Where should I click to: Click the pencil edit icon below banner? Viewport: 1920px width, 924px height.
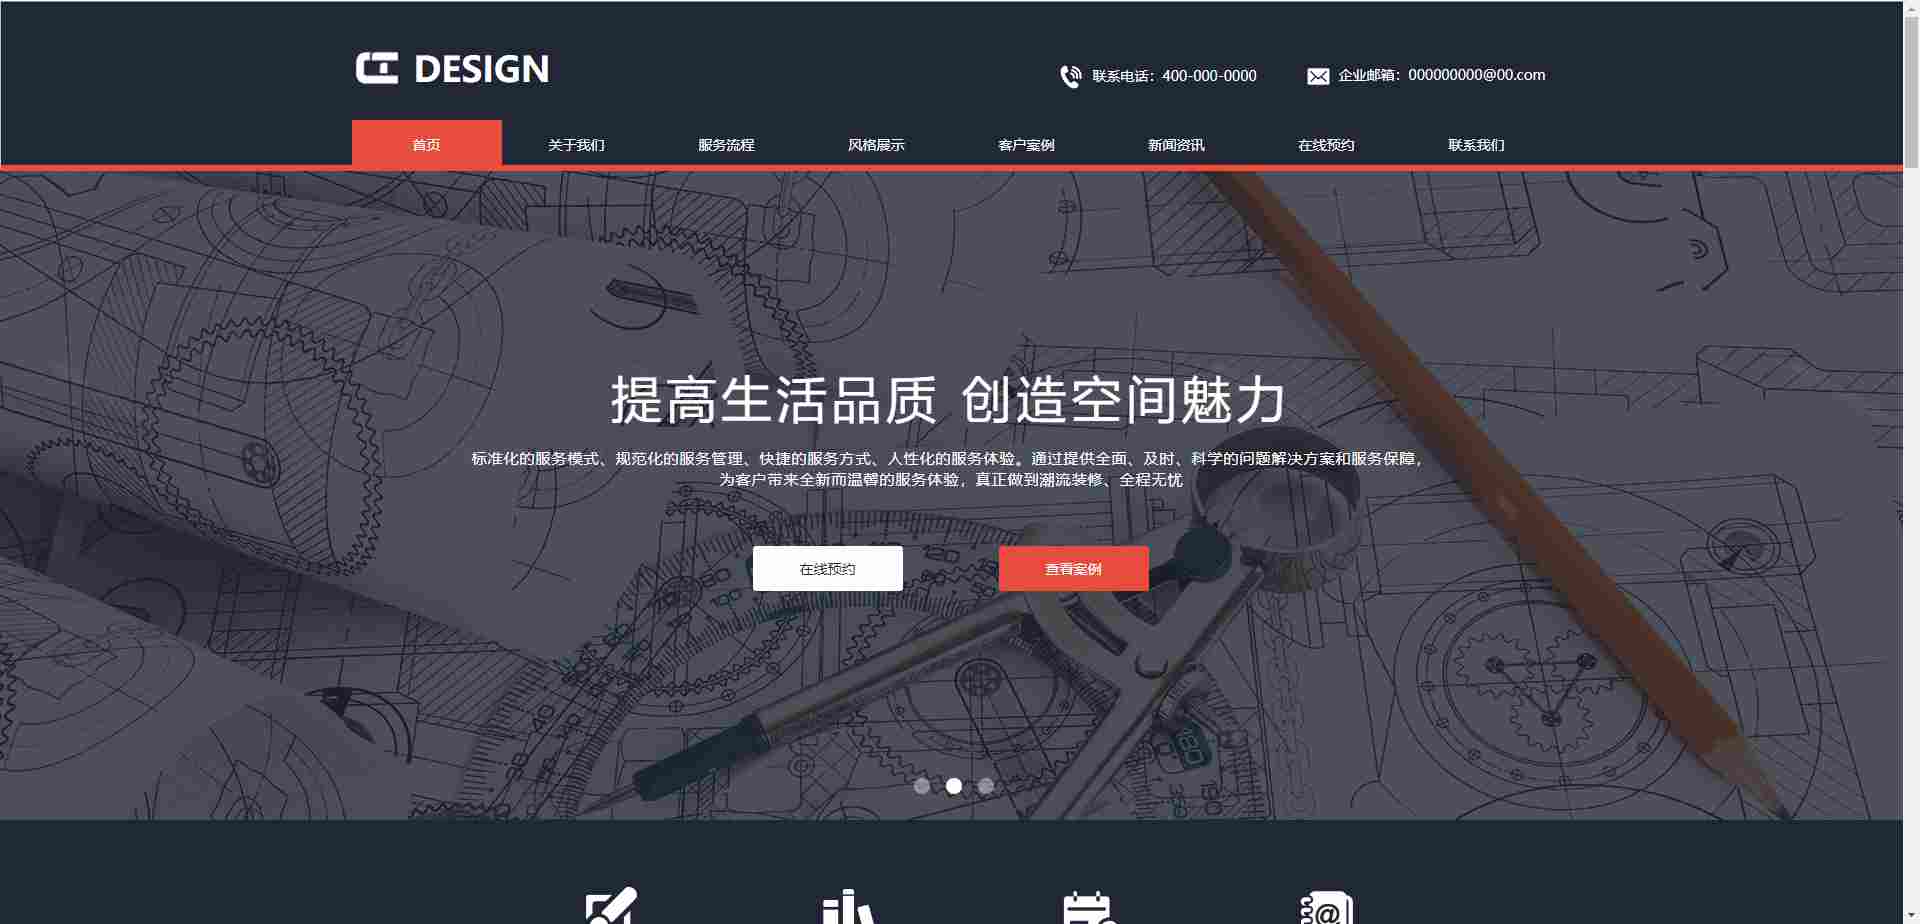click(610, 905)
